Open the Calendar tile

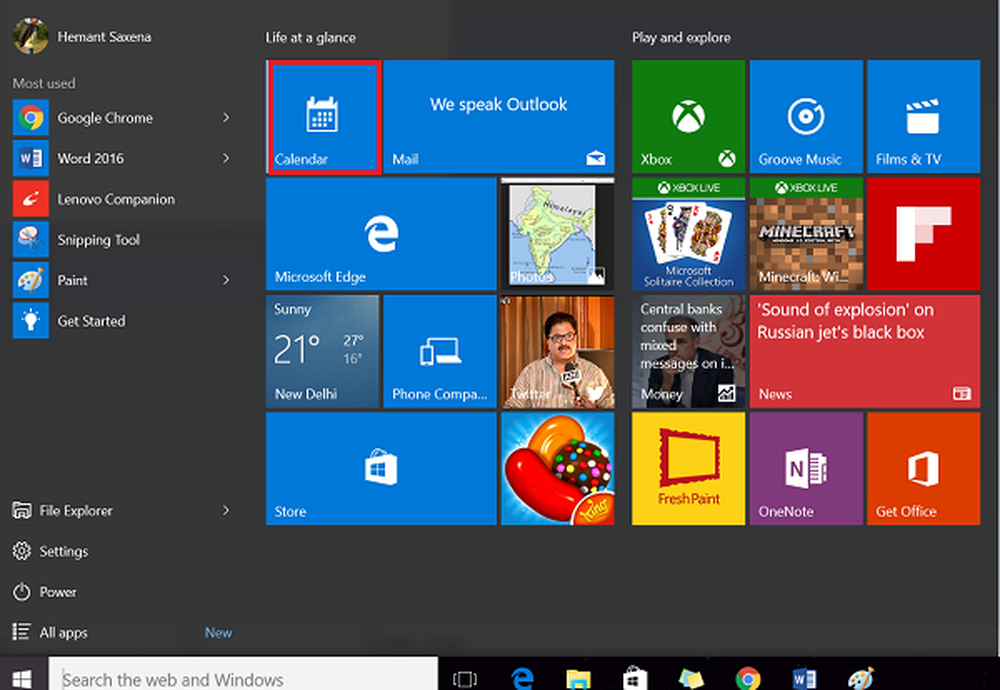tap(322, 116)
